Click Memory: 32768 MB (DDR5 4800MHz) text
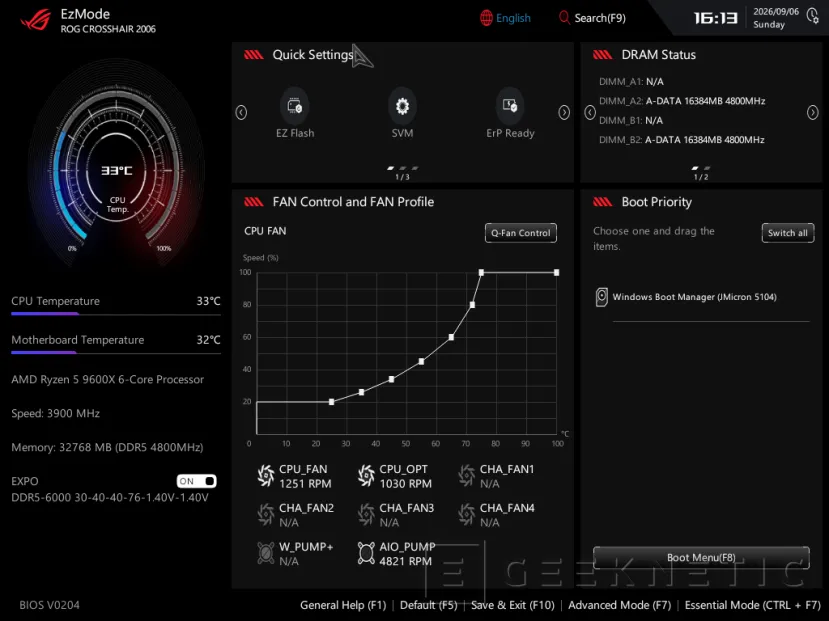The height and width of the screenshot is (621, 829). (x=107, y=448)
